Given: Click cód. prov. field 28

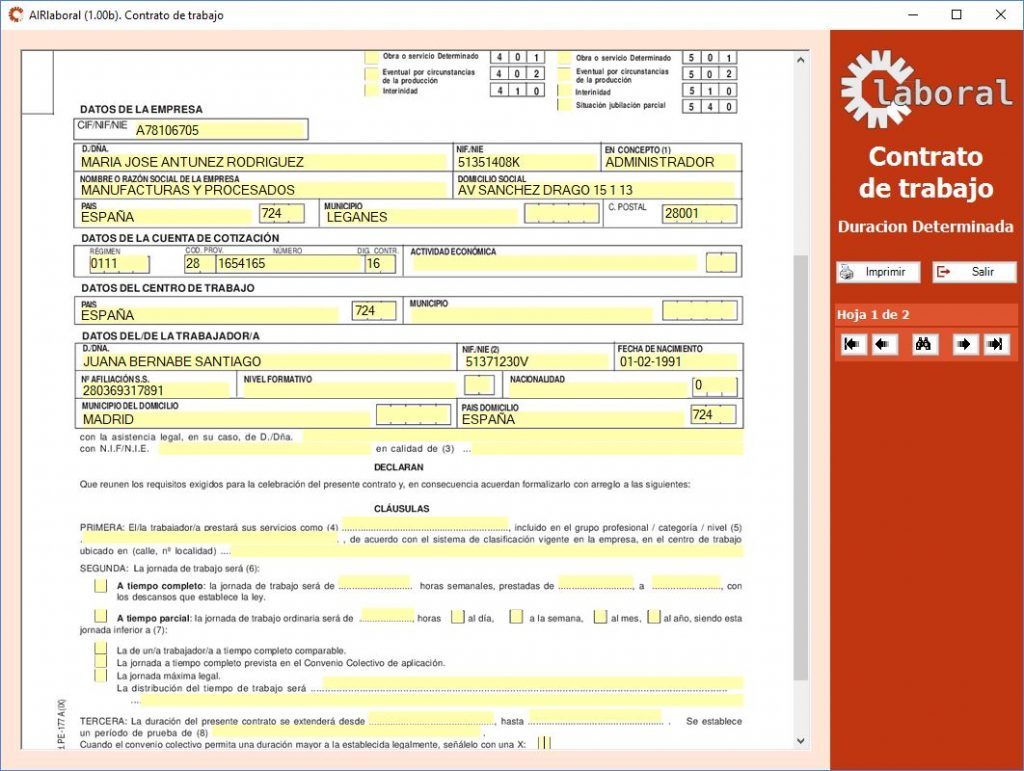Looking at the screenshot, I should click(199, 264).
